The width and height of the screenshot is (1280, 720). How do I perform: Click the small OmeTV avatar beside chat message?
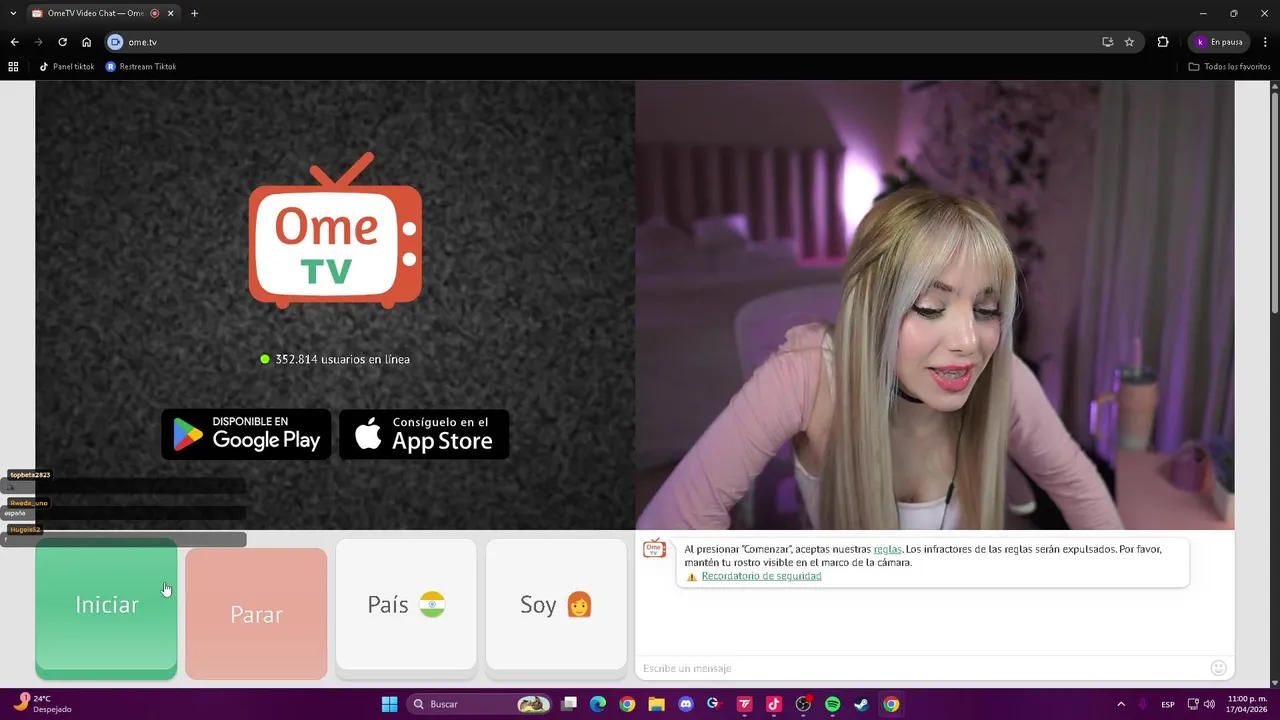point(654,548)
